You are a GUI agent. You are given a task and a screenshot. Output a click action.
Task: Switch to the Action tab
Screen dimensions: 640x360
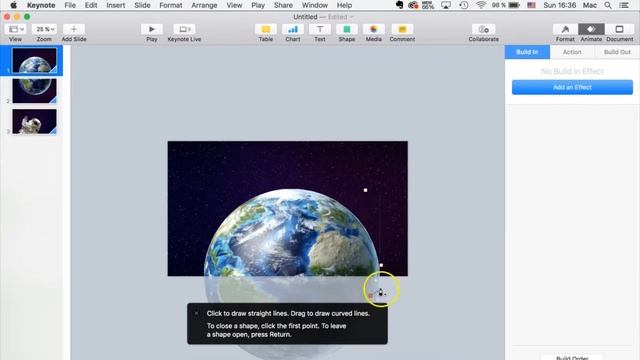572,52
